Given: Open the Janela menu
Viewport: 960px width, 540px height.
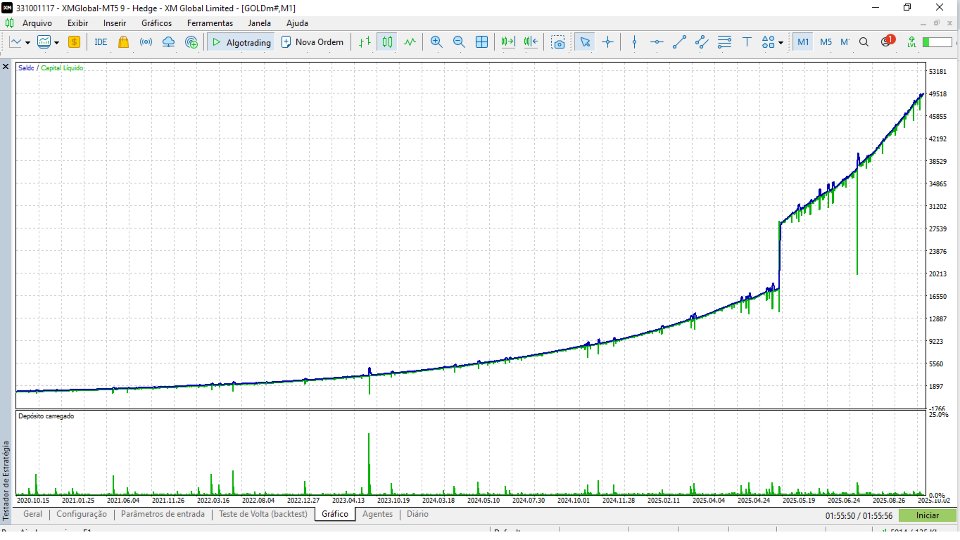Looking at the screenshot, I should tap(259, 23).
